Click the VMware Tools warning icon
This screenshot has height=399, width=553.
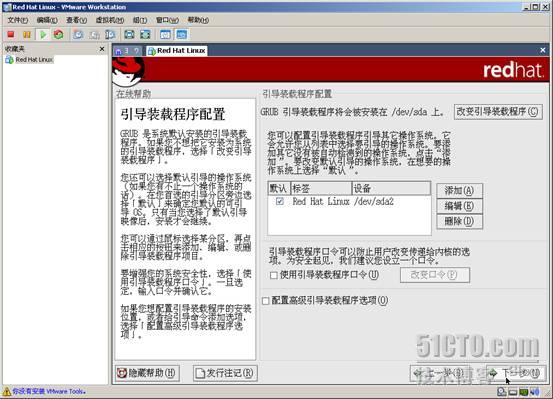[7, 391]
